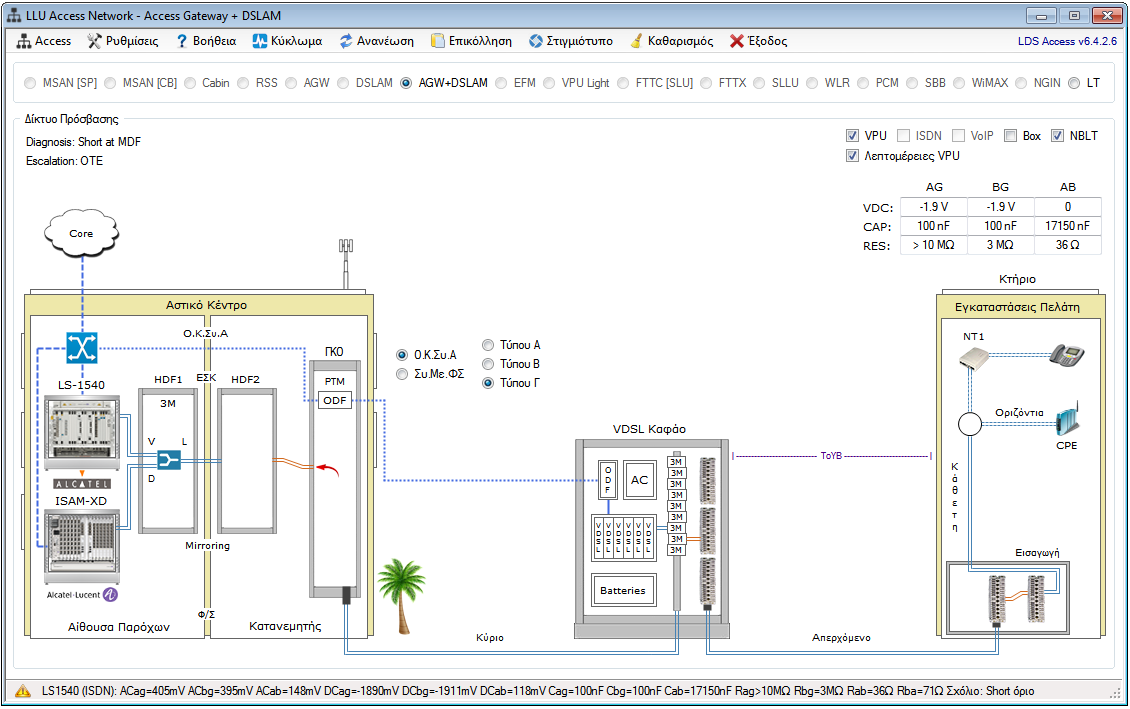Click the CPE modem icon
The width and height of the screenshot is (1130, 709).
pos(1066,419)
